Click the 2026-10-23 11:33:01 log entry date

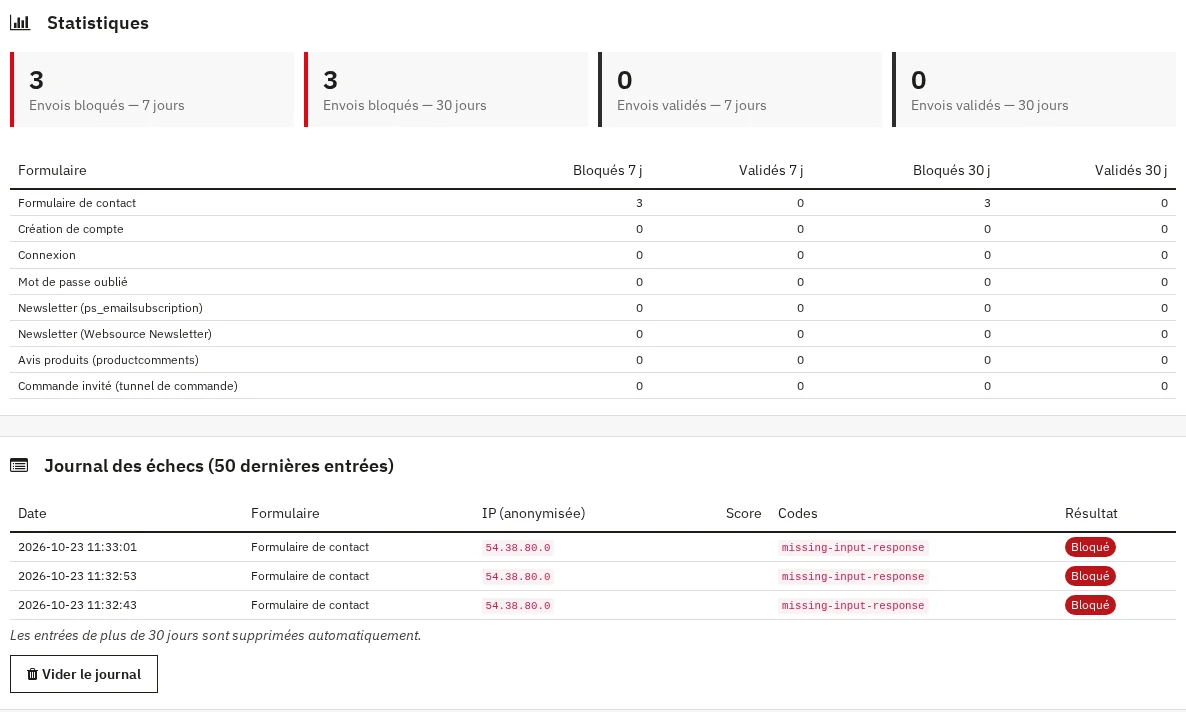pyautogui.click(x=77, y=547)
